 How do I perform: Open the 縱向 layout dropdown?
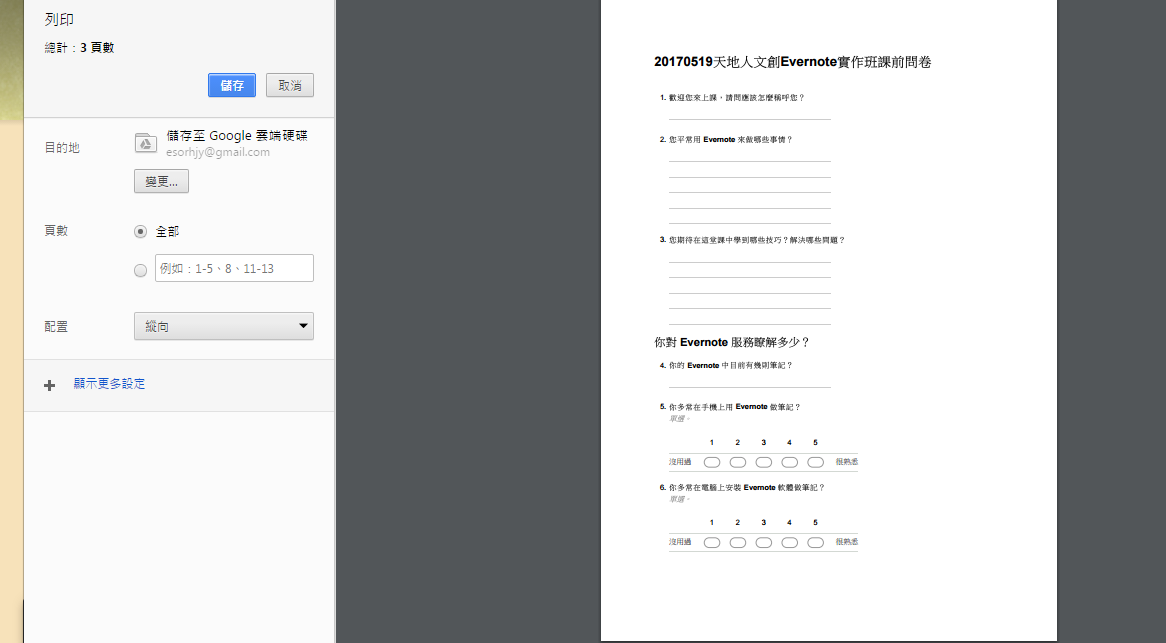click(x=224, y=326)
